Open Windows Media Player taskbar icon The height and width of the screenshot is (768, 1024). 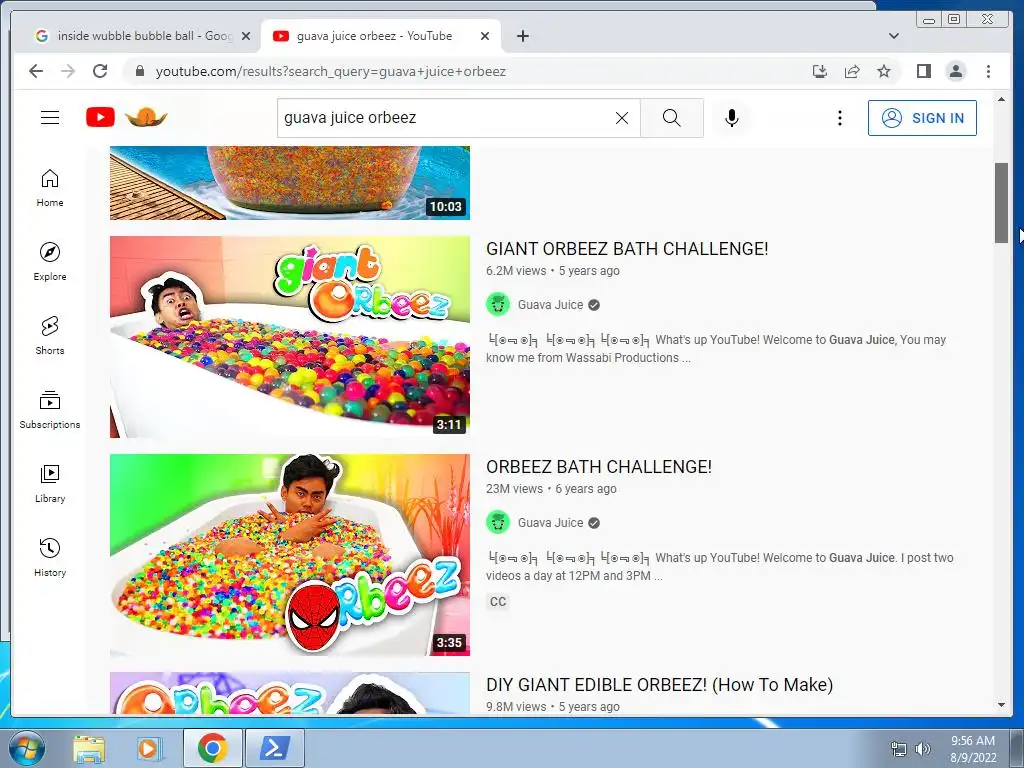[150, 749]
